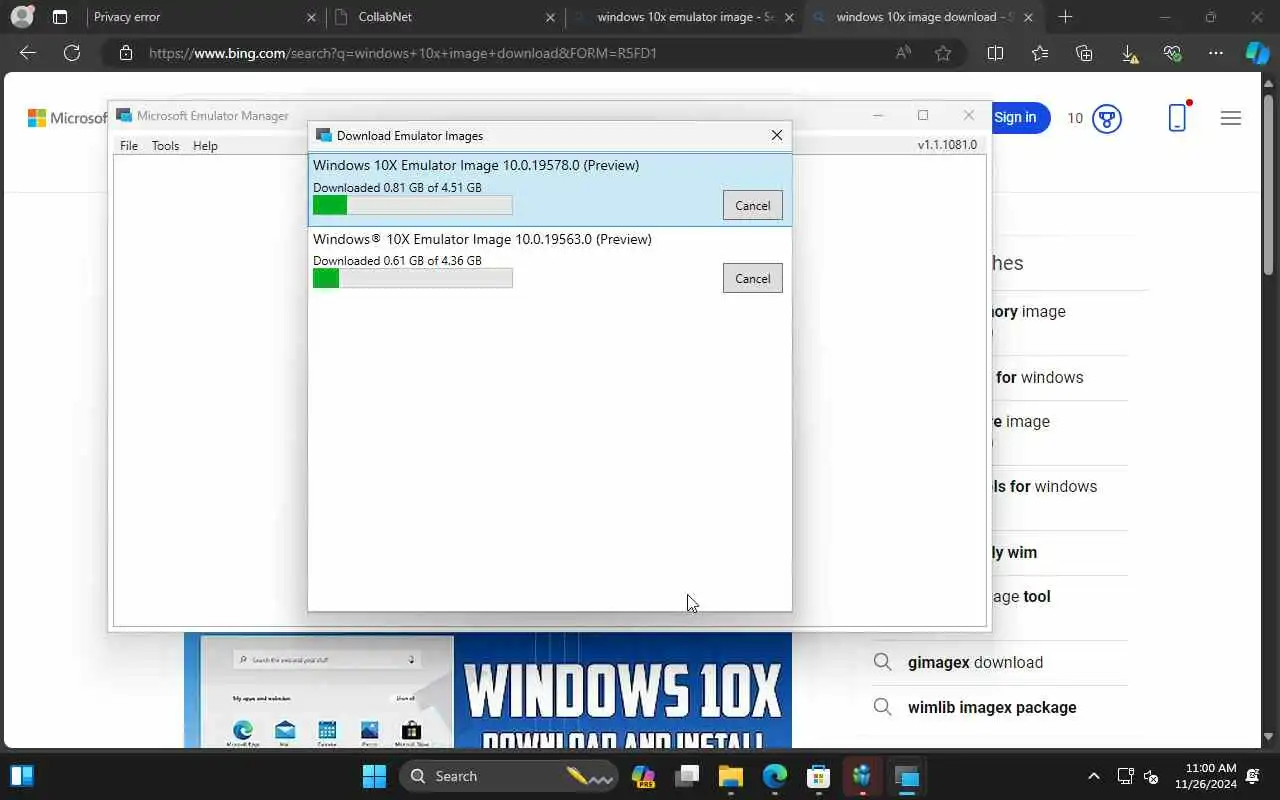Click progress bar of 10.0.19578.0 download

(x=412, y=205)
